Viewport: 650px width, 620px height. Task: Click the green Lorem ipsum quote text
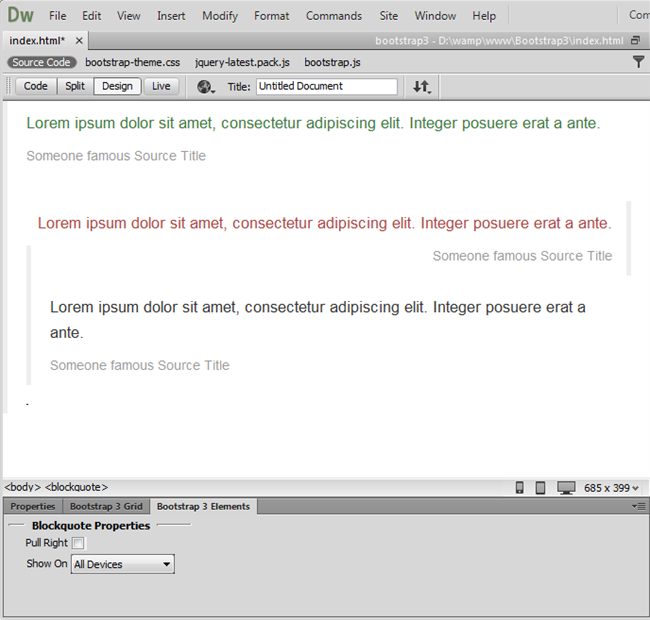(313, 123)
